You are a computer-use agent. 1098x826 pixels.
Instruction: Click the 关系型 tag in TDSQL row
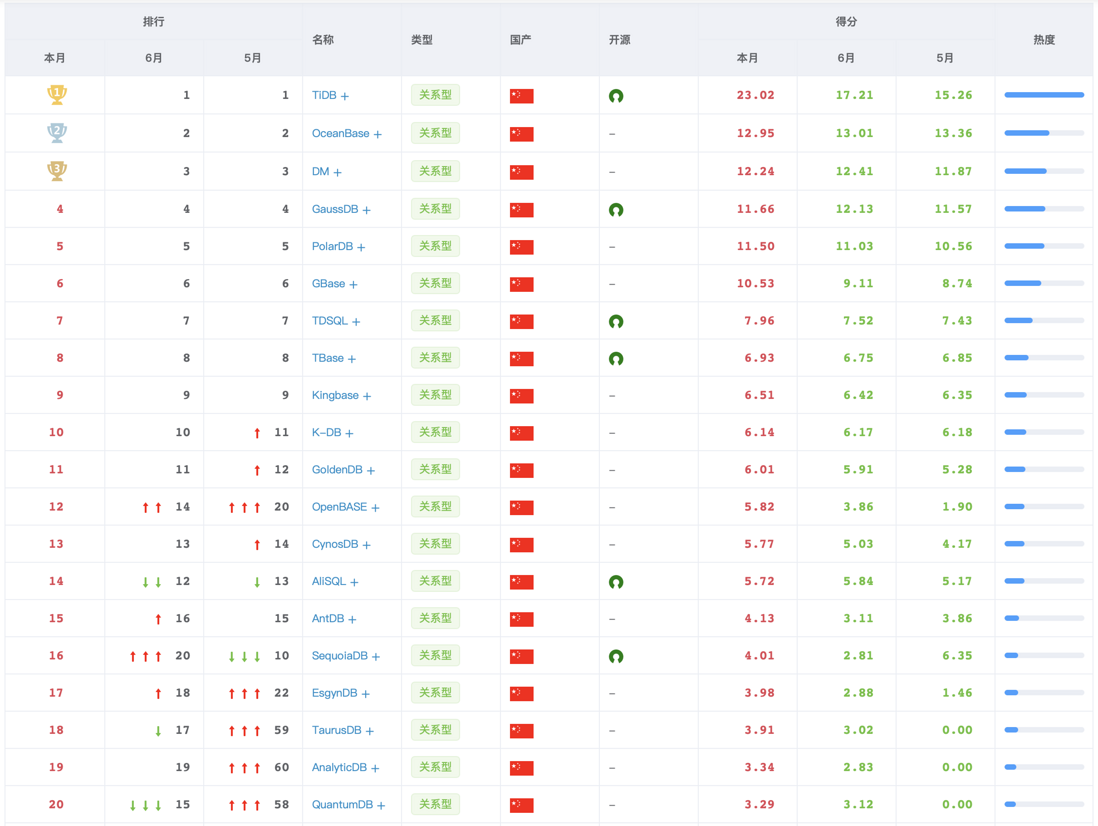point(435,321)
